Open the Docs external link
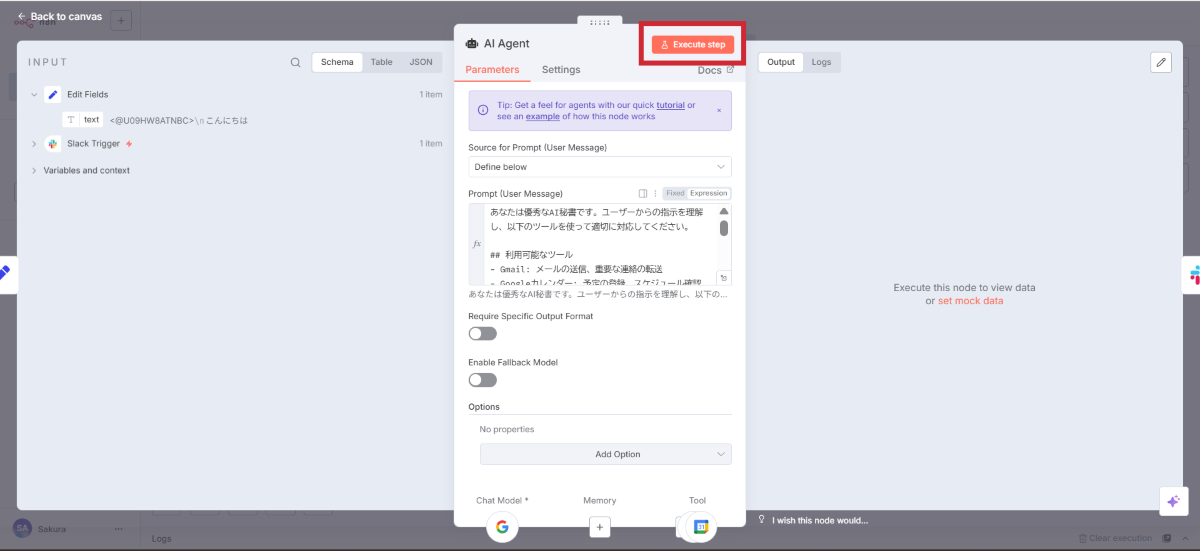1200x551 pixels. (715, 70)
